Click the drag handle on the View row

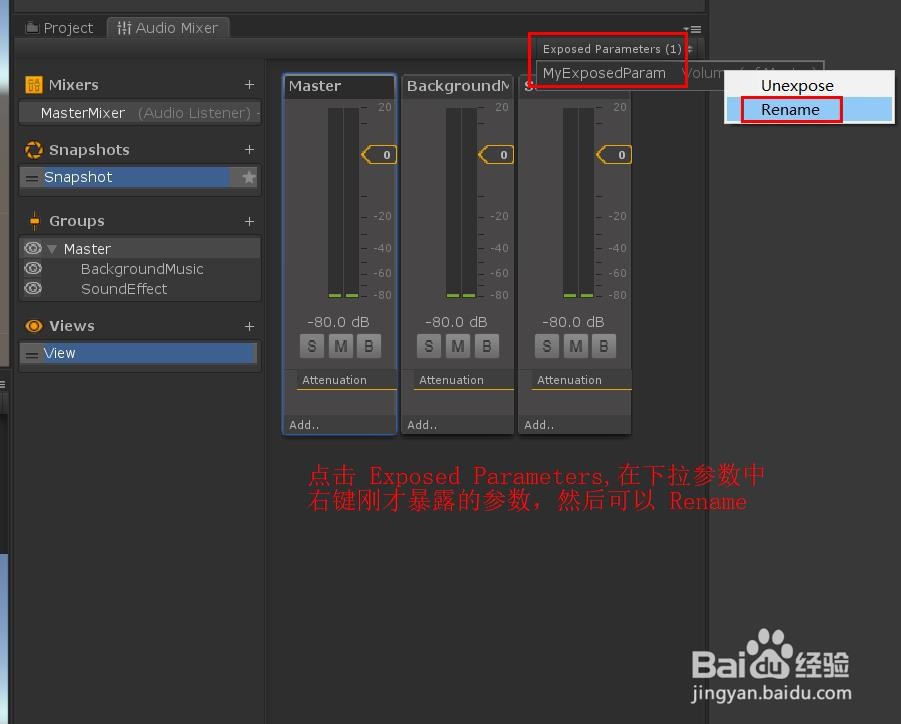(x=32, y=355)
